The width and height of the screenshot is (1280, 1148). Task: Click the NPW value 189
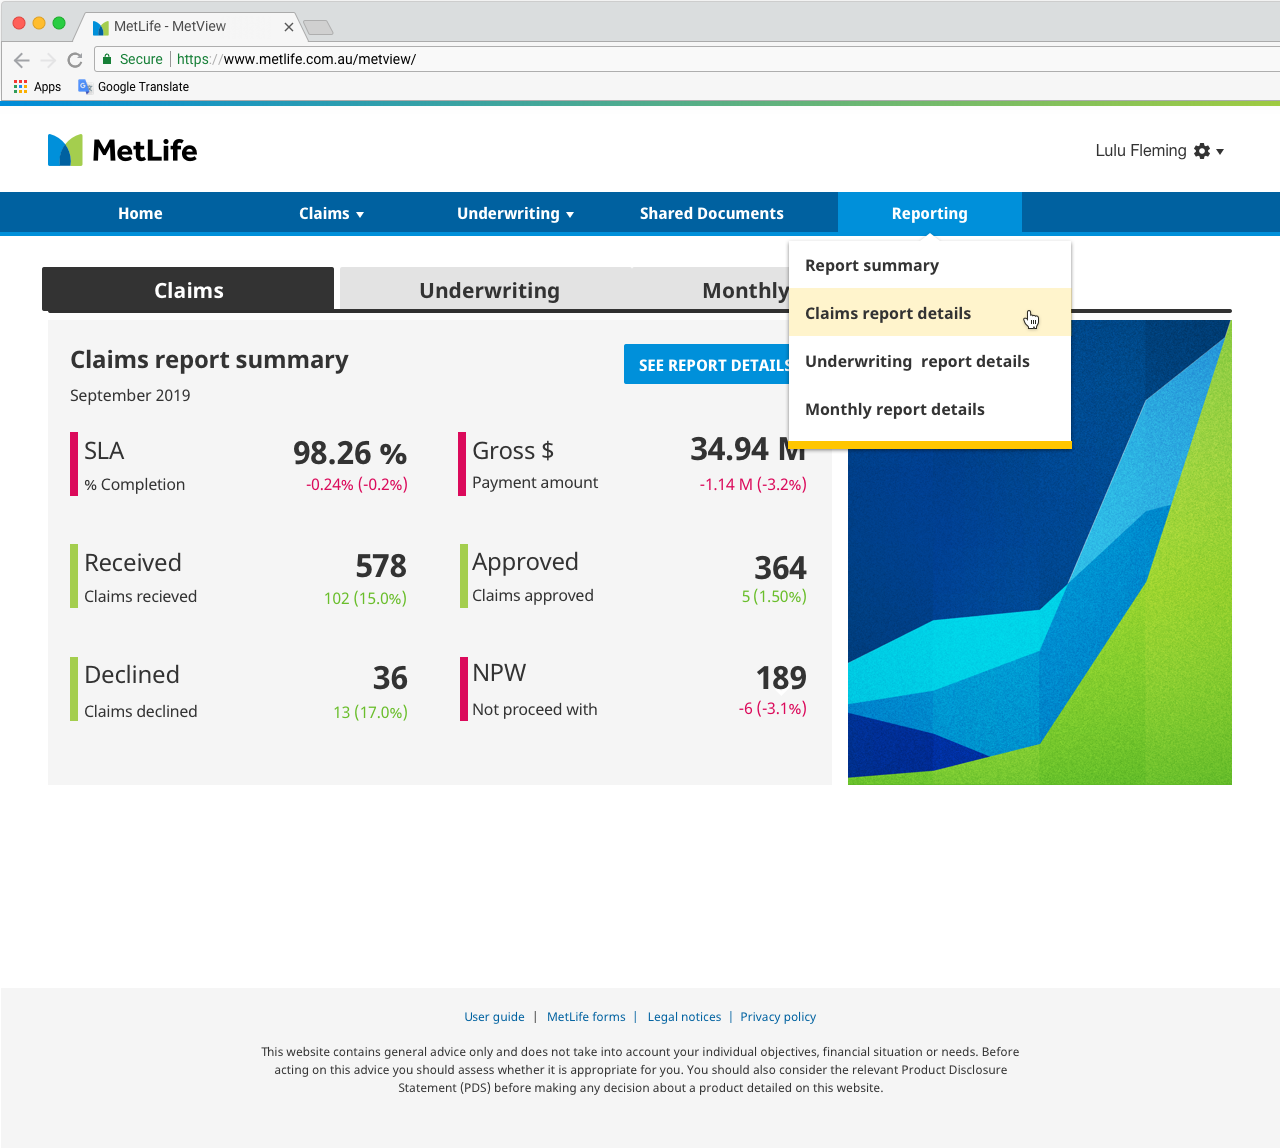click(781, 678)
